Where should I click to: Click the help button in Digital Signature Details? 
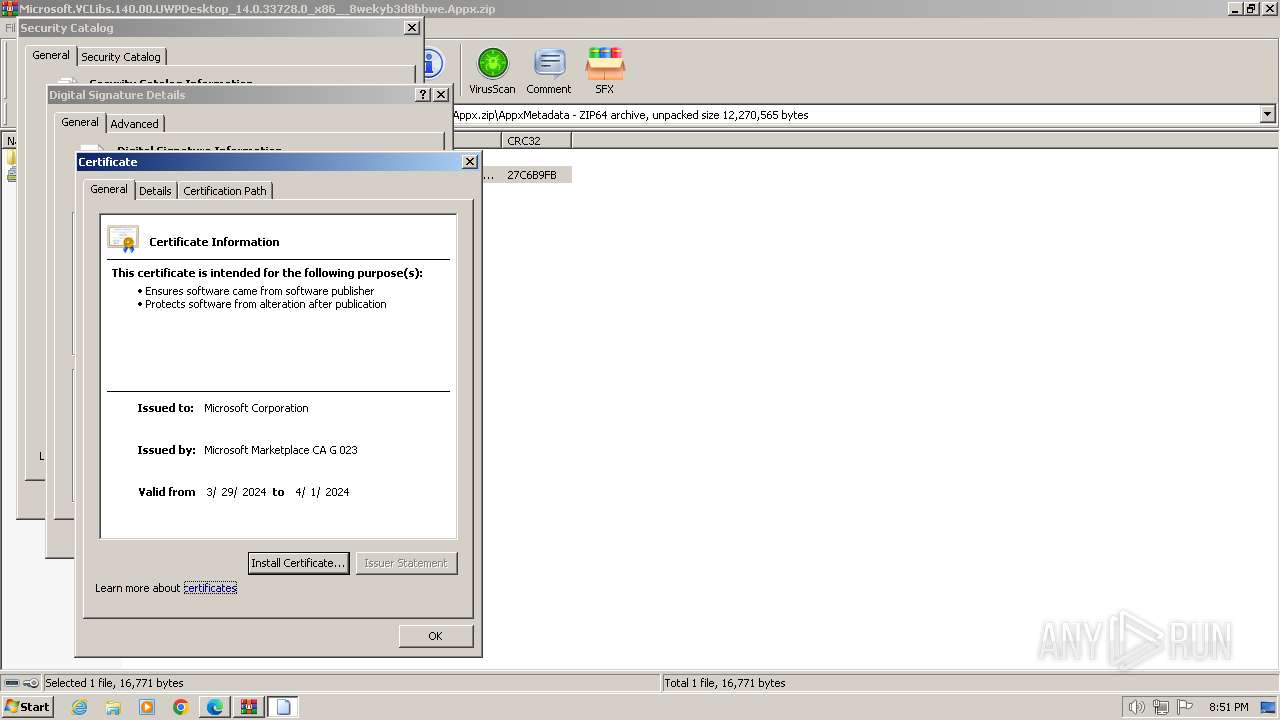tap(423, 95)
